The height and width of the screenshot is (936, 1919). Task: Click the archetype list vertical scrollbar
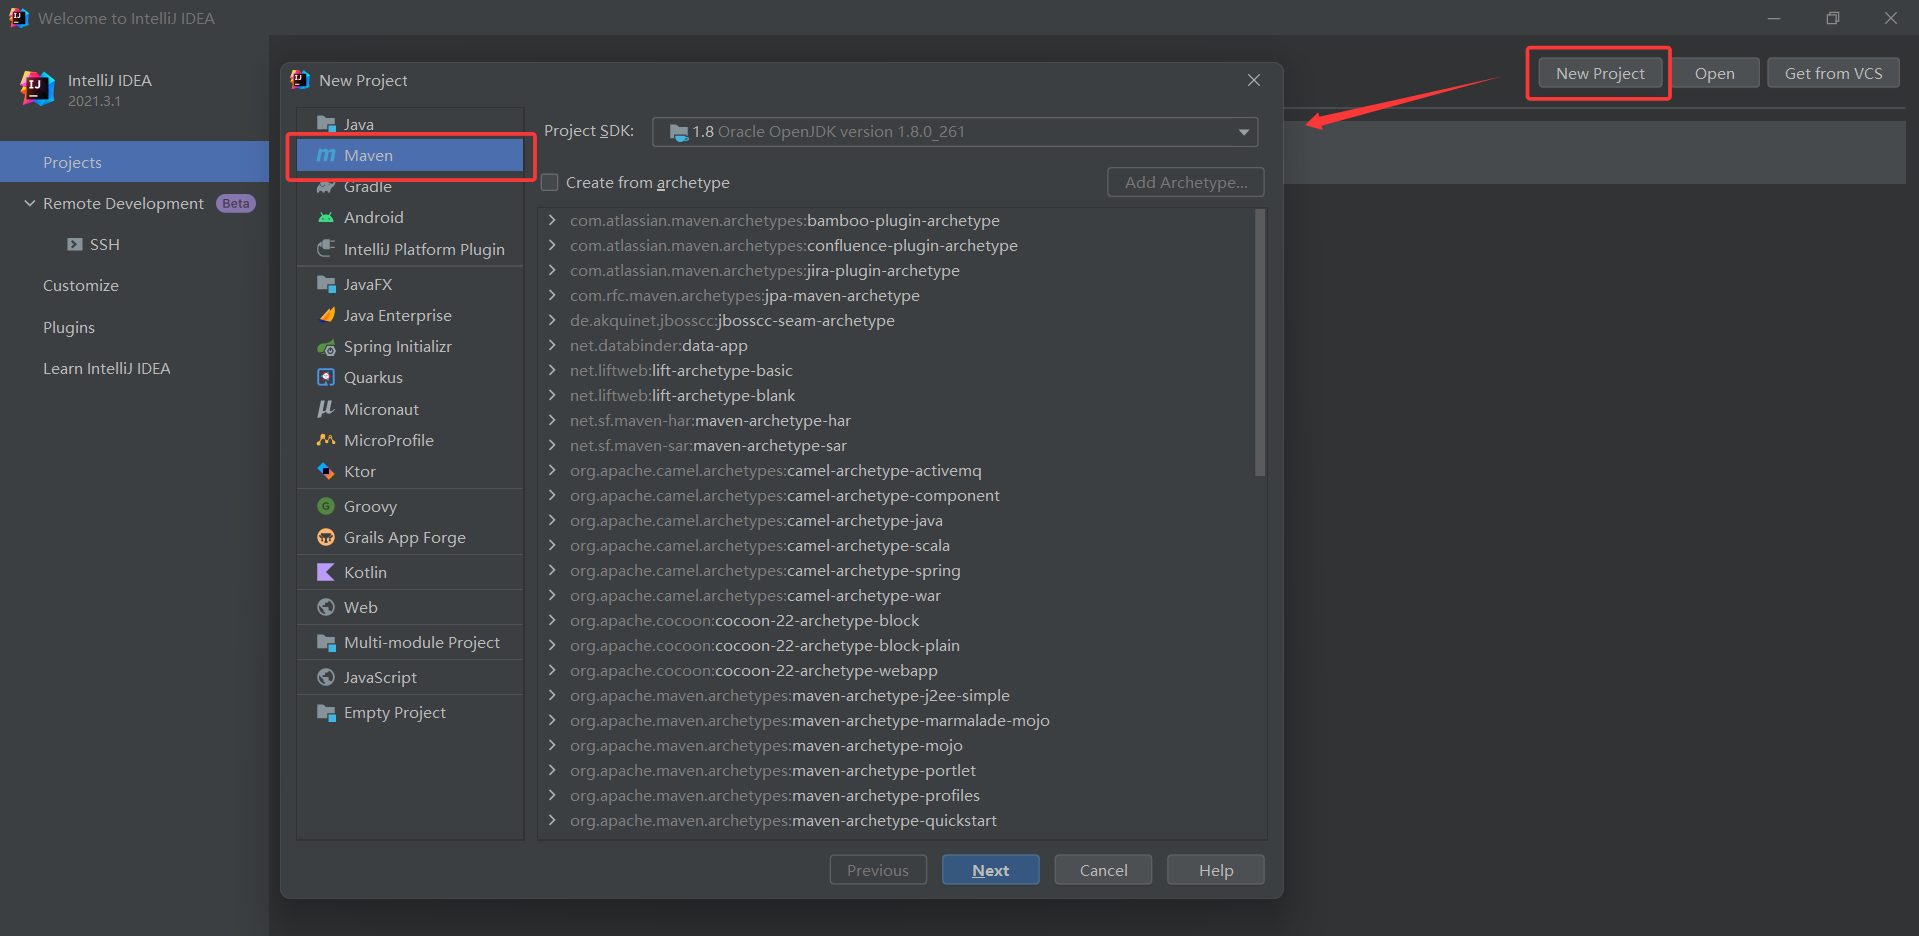click(x=1260, y=342)
